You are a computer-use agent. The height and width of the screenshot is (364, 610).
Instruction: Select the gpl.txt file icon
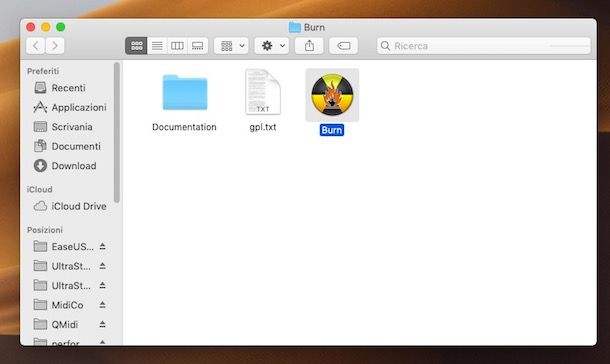click(x=263, y=92)
